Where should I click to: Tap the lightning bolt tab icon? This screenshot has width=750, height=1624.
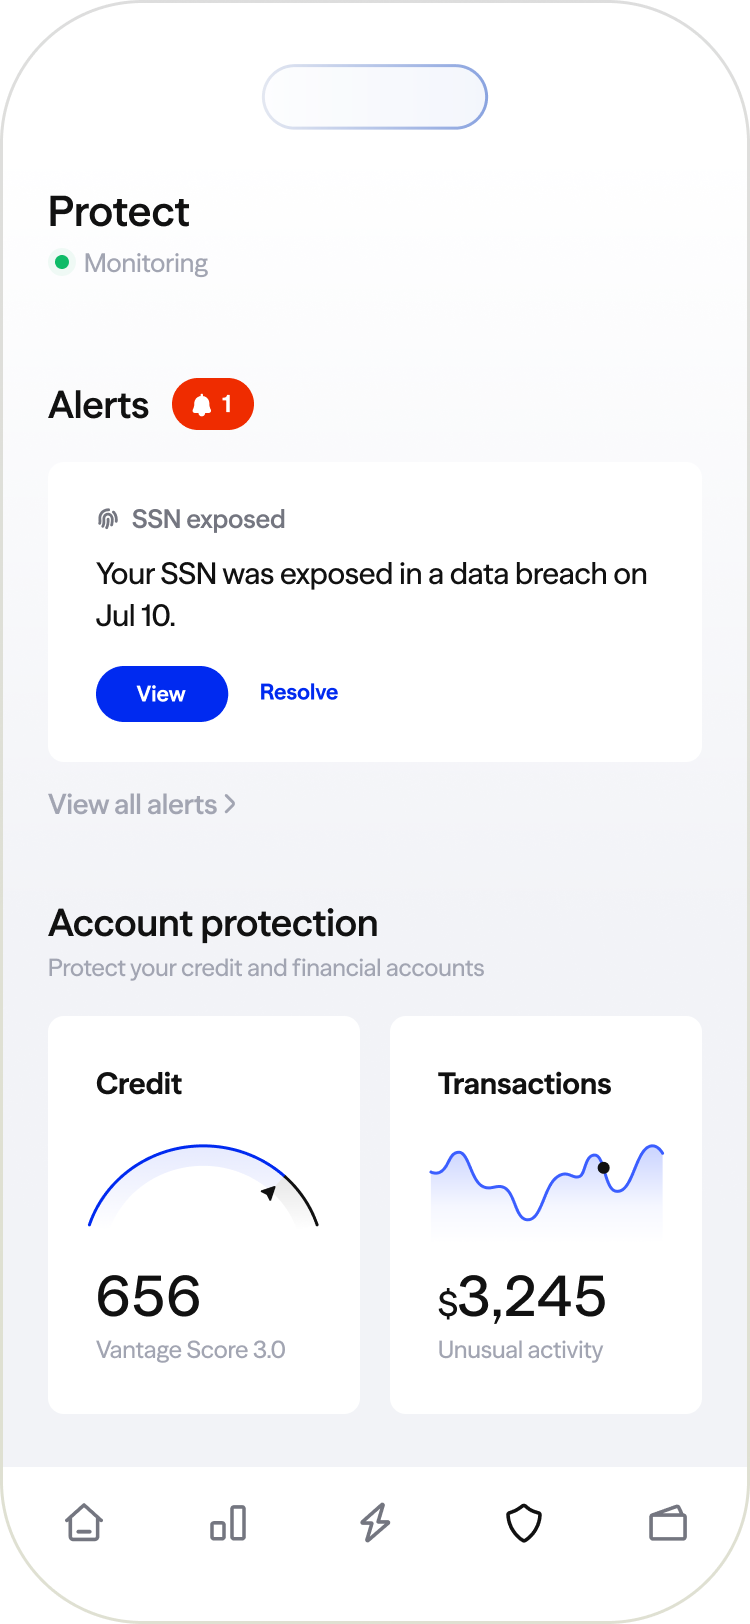(x=375, y=1523)
